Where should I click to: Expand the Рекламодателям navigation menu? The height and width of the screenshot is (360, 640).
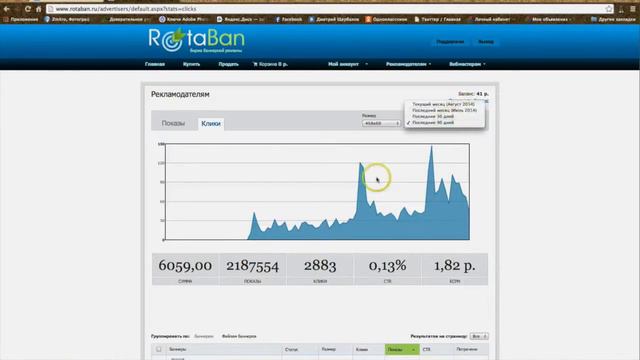tap(408, 64)
